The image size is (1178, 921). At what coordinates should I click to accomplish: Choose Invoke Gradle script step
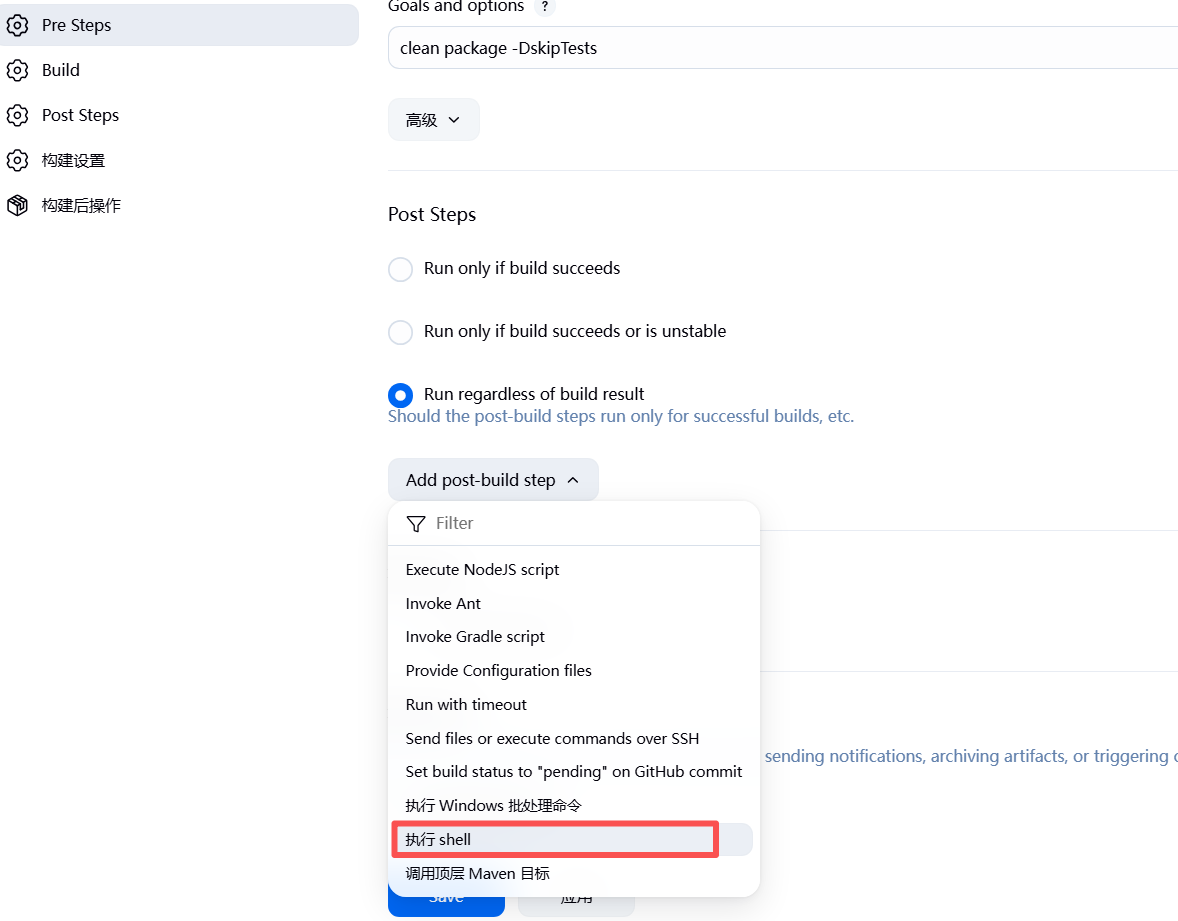point(574,636)
